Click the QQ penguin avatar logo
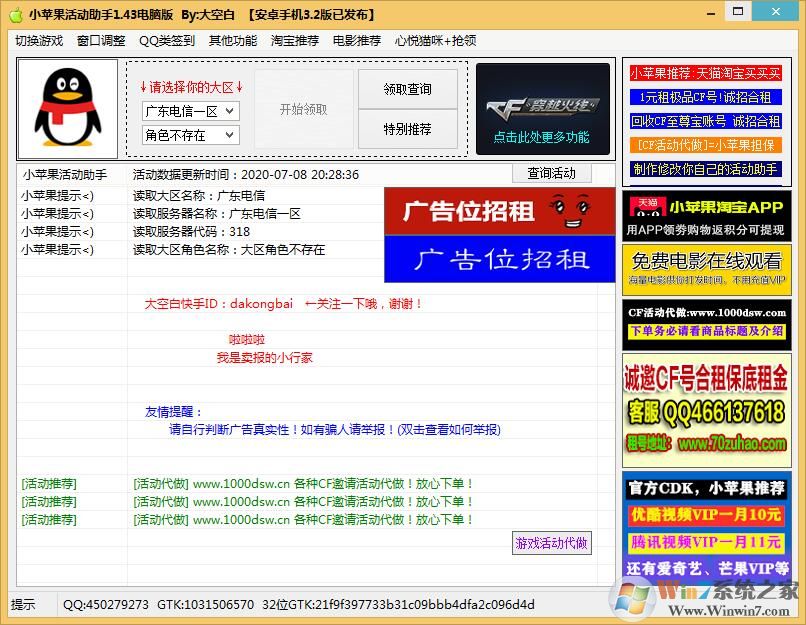Screen dimensions: 806x625 tap(67, 106)
